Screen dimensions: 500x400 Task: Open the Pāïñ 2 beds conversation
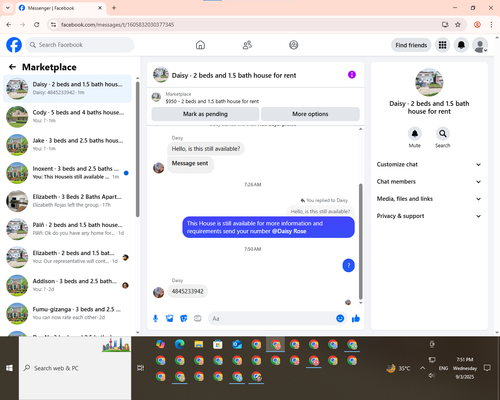pos(67,229)
